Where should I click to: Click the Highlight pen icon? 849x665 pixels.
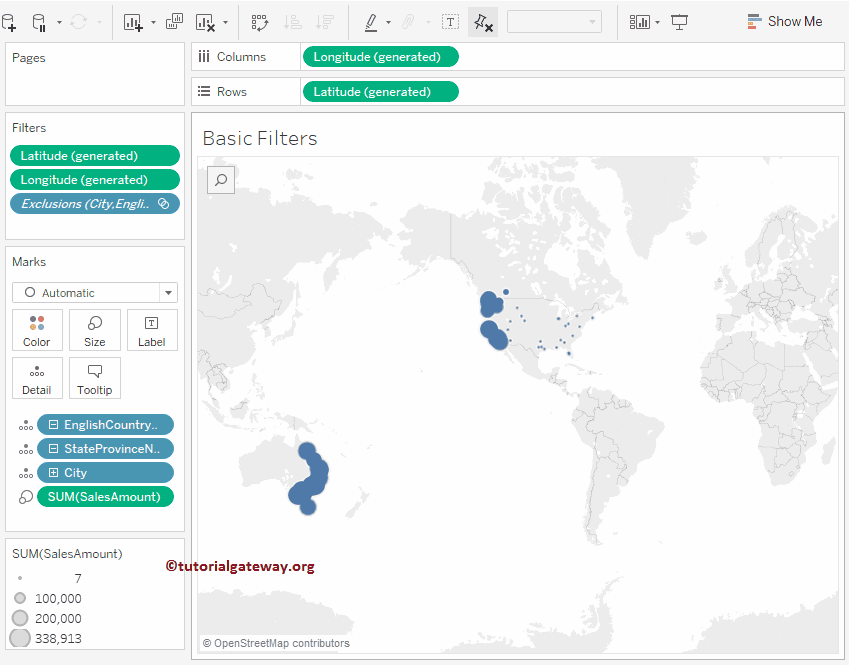click(370, 21)
